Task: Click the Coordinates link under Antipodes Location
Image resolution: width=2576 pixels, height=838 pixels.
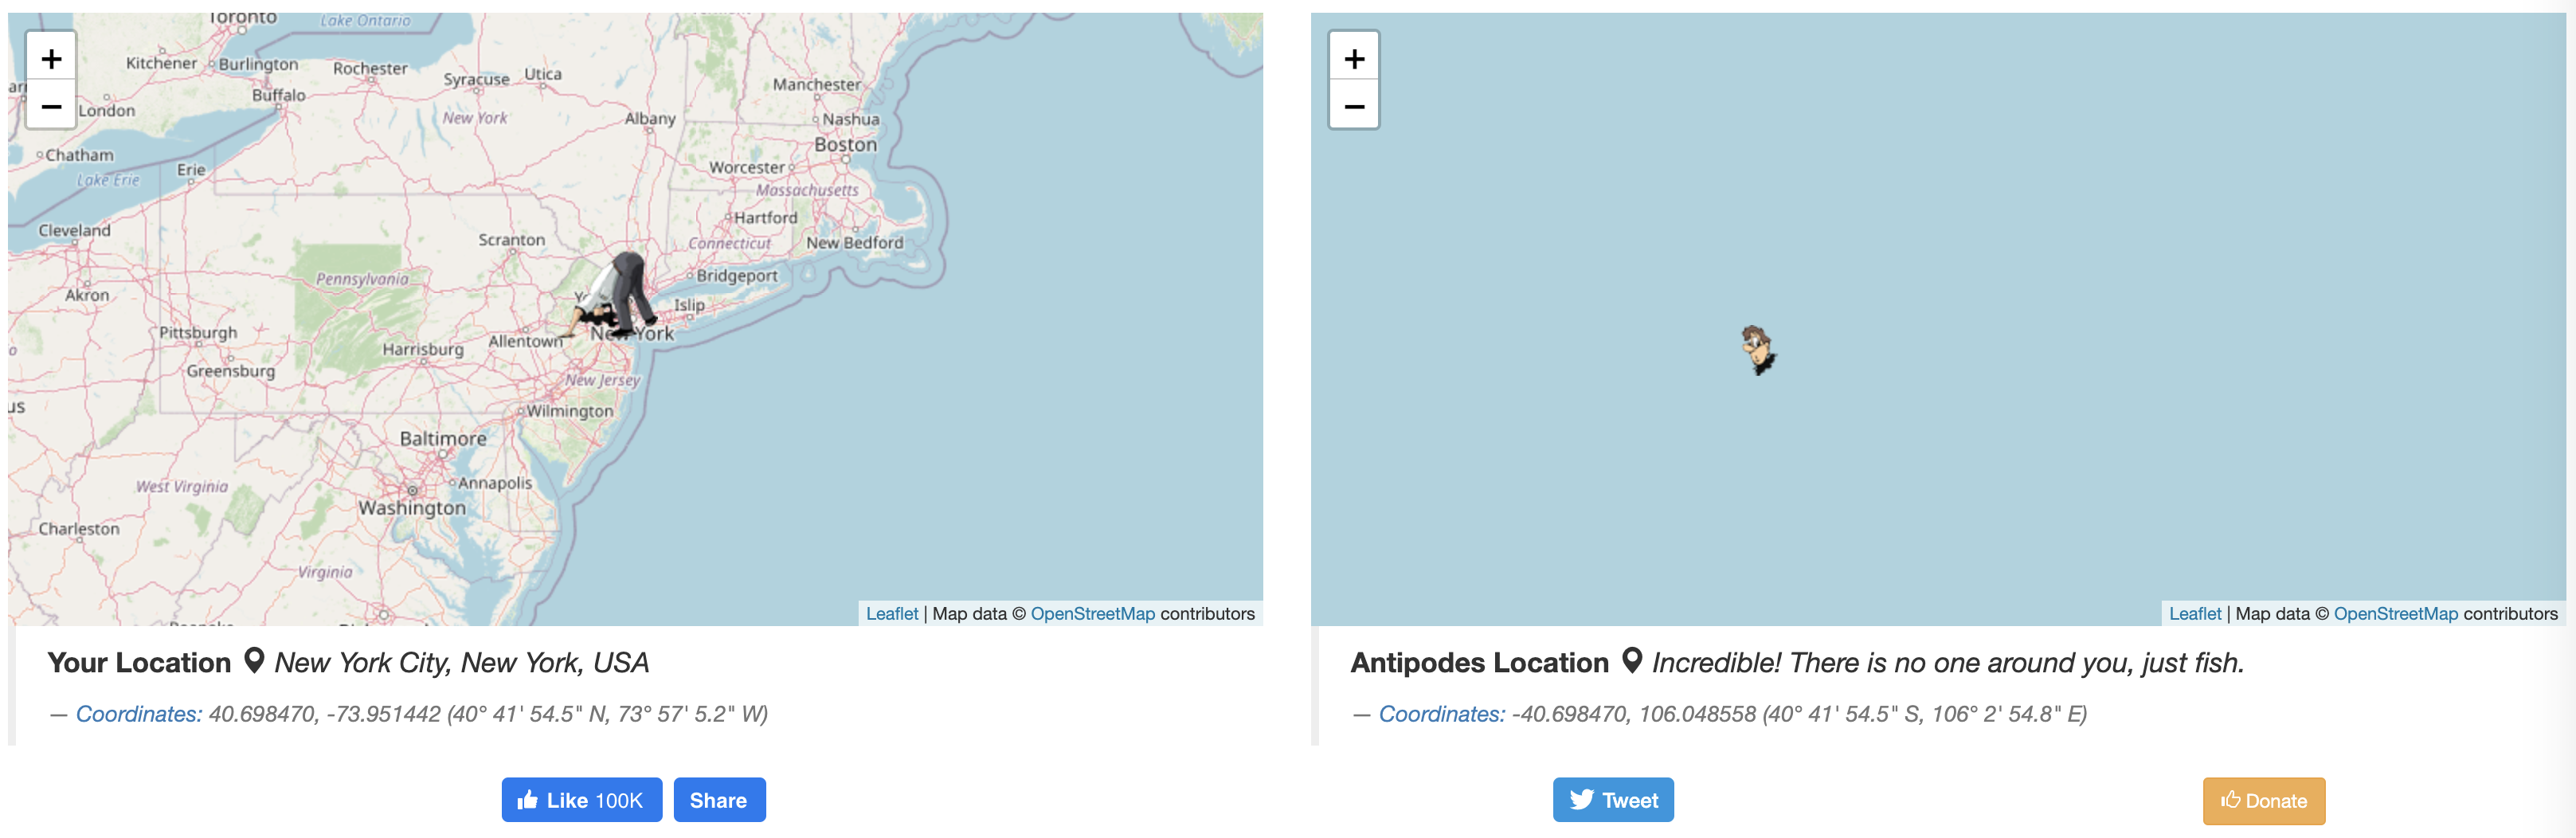Action: pyautogui.click(x=1441, y=714)
